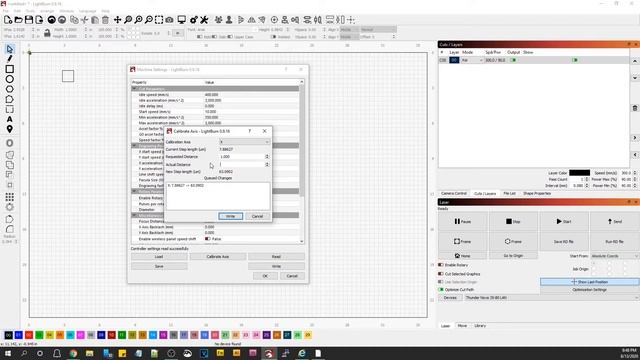Screen dimensions: 640x360
Task: Click the Open folder toolbar icon
Action: (18, 20)
